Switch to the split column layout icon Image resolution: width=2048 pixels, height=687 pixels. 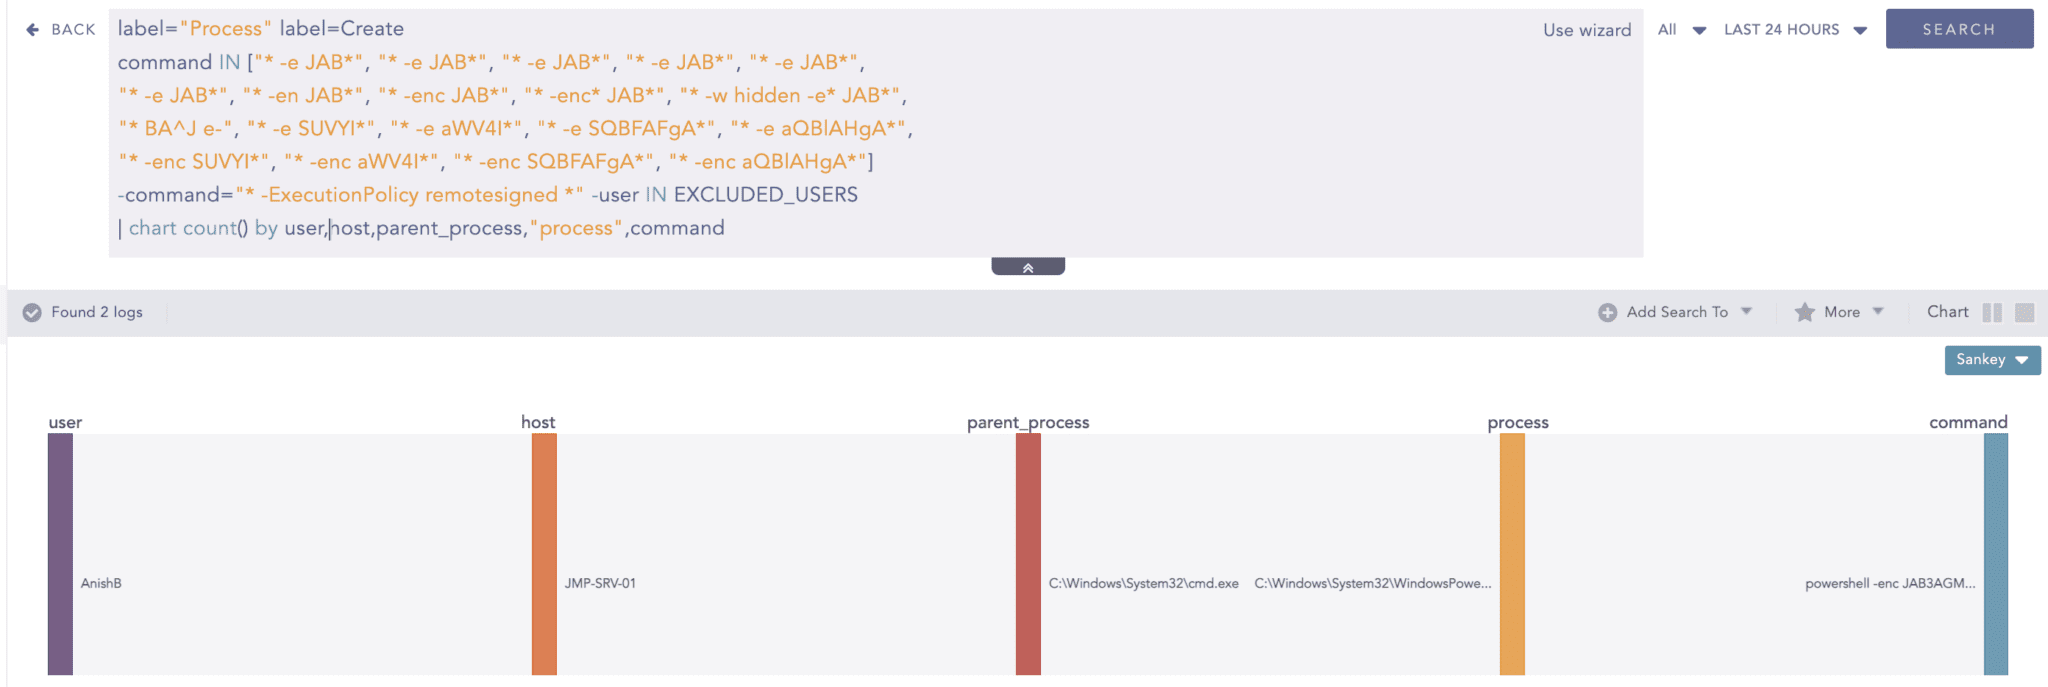[1992, 313]
